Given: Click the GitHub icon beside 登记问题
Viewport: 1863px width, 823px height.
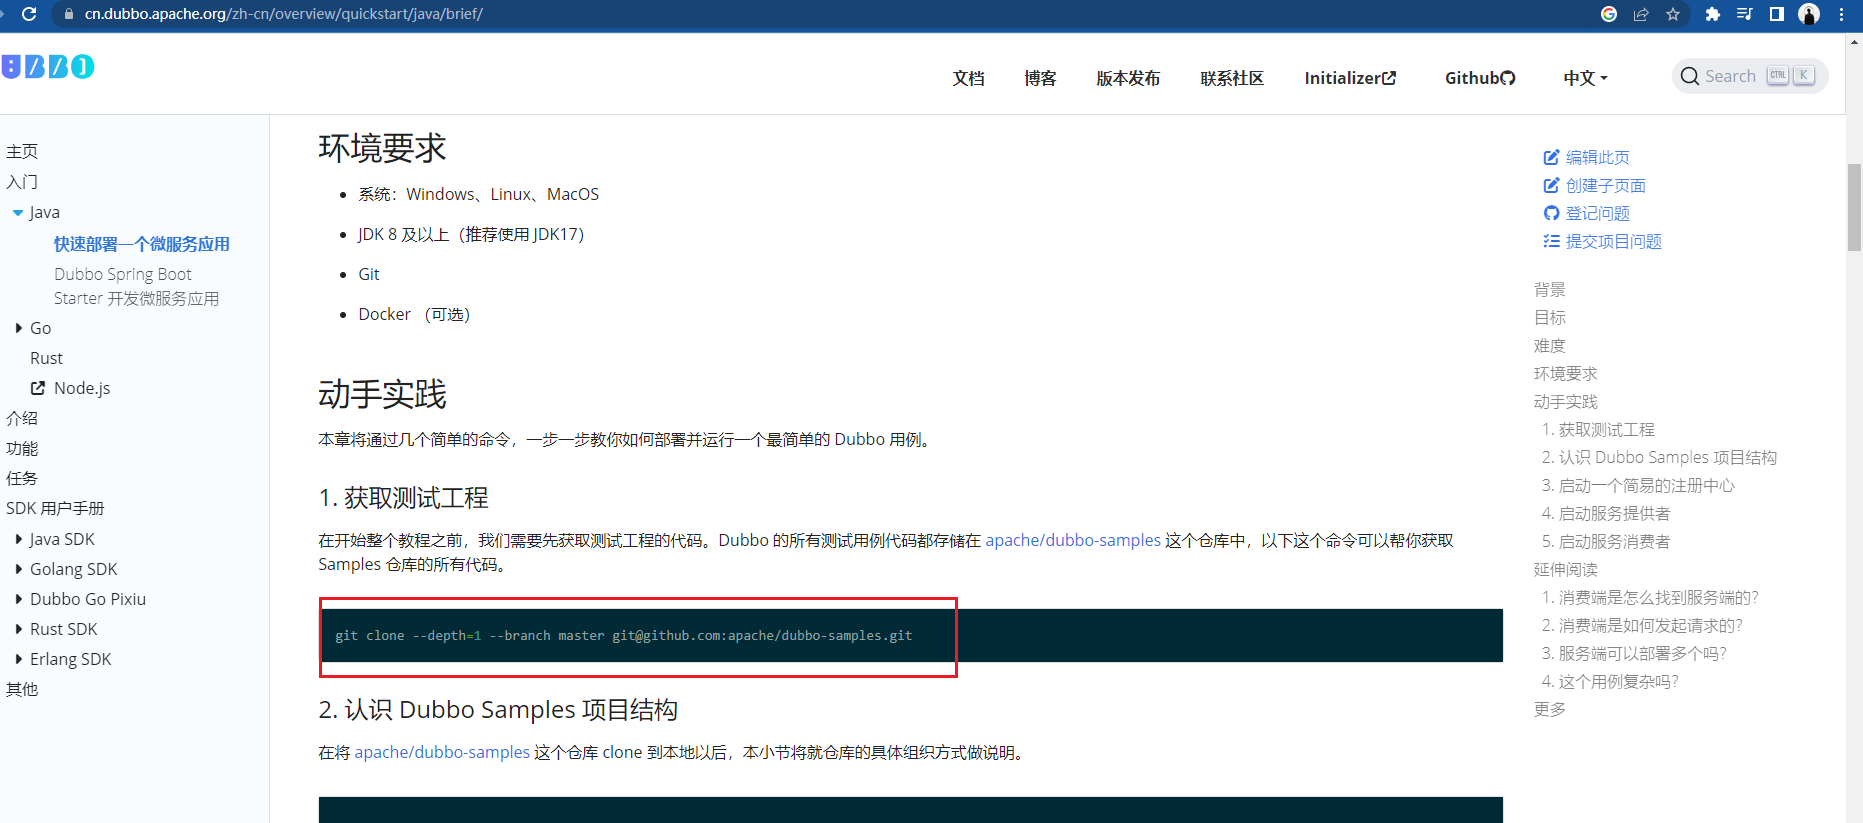Looking at the screenshot, I should point(1551,213).
